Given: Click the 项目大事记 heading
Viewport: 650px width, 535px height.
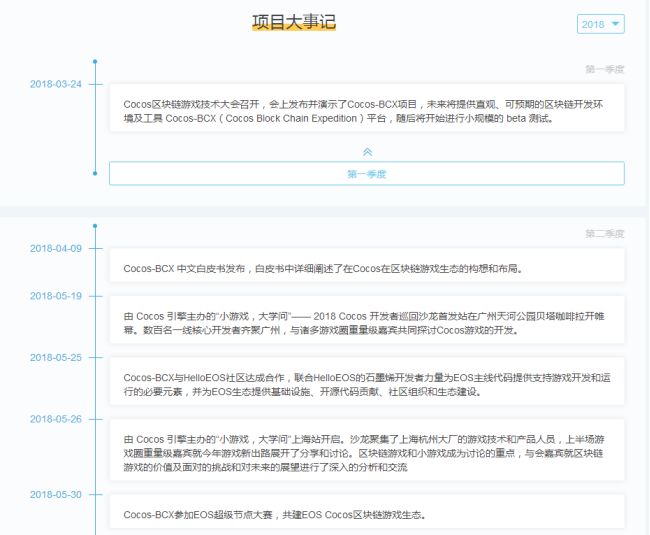Looking at the screenshot, I should (x=294, y=22).
